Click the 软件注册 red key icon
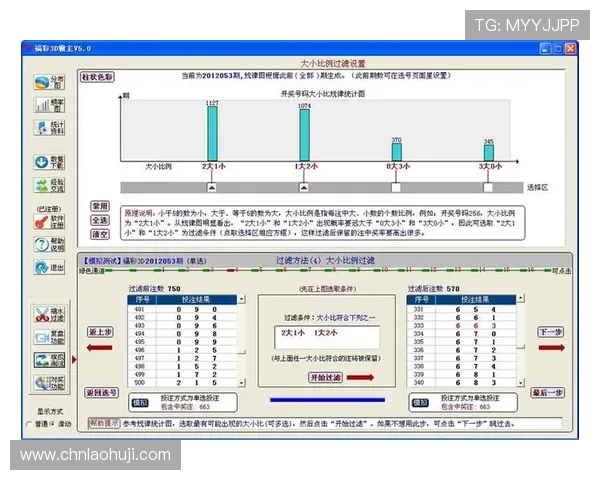Image resolution: width=600 pixels, height=480 pixels. click(49, 222)
